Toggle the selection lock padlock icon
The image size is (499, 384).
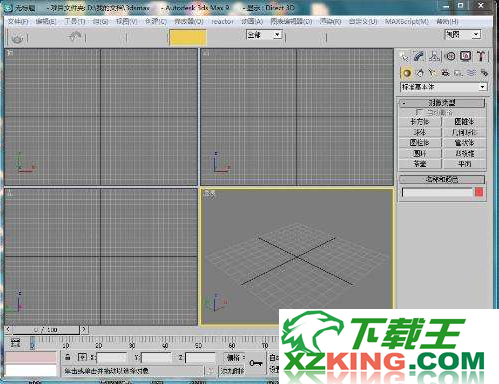[68, 357]
